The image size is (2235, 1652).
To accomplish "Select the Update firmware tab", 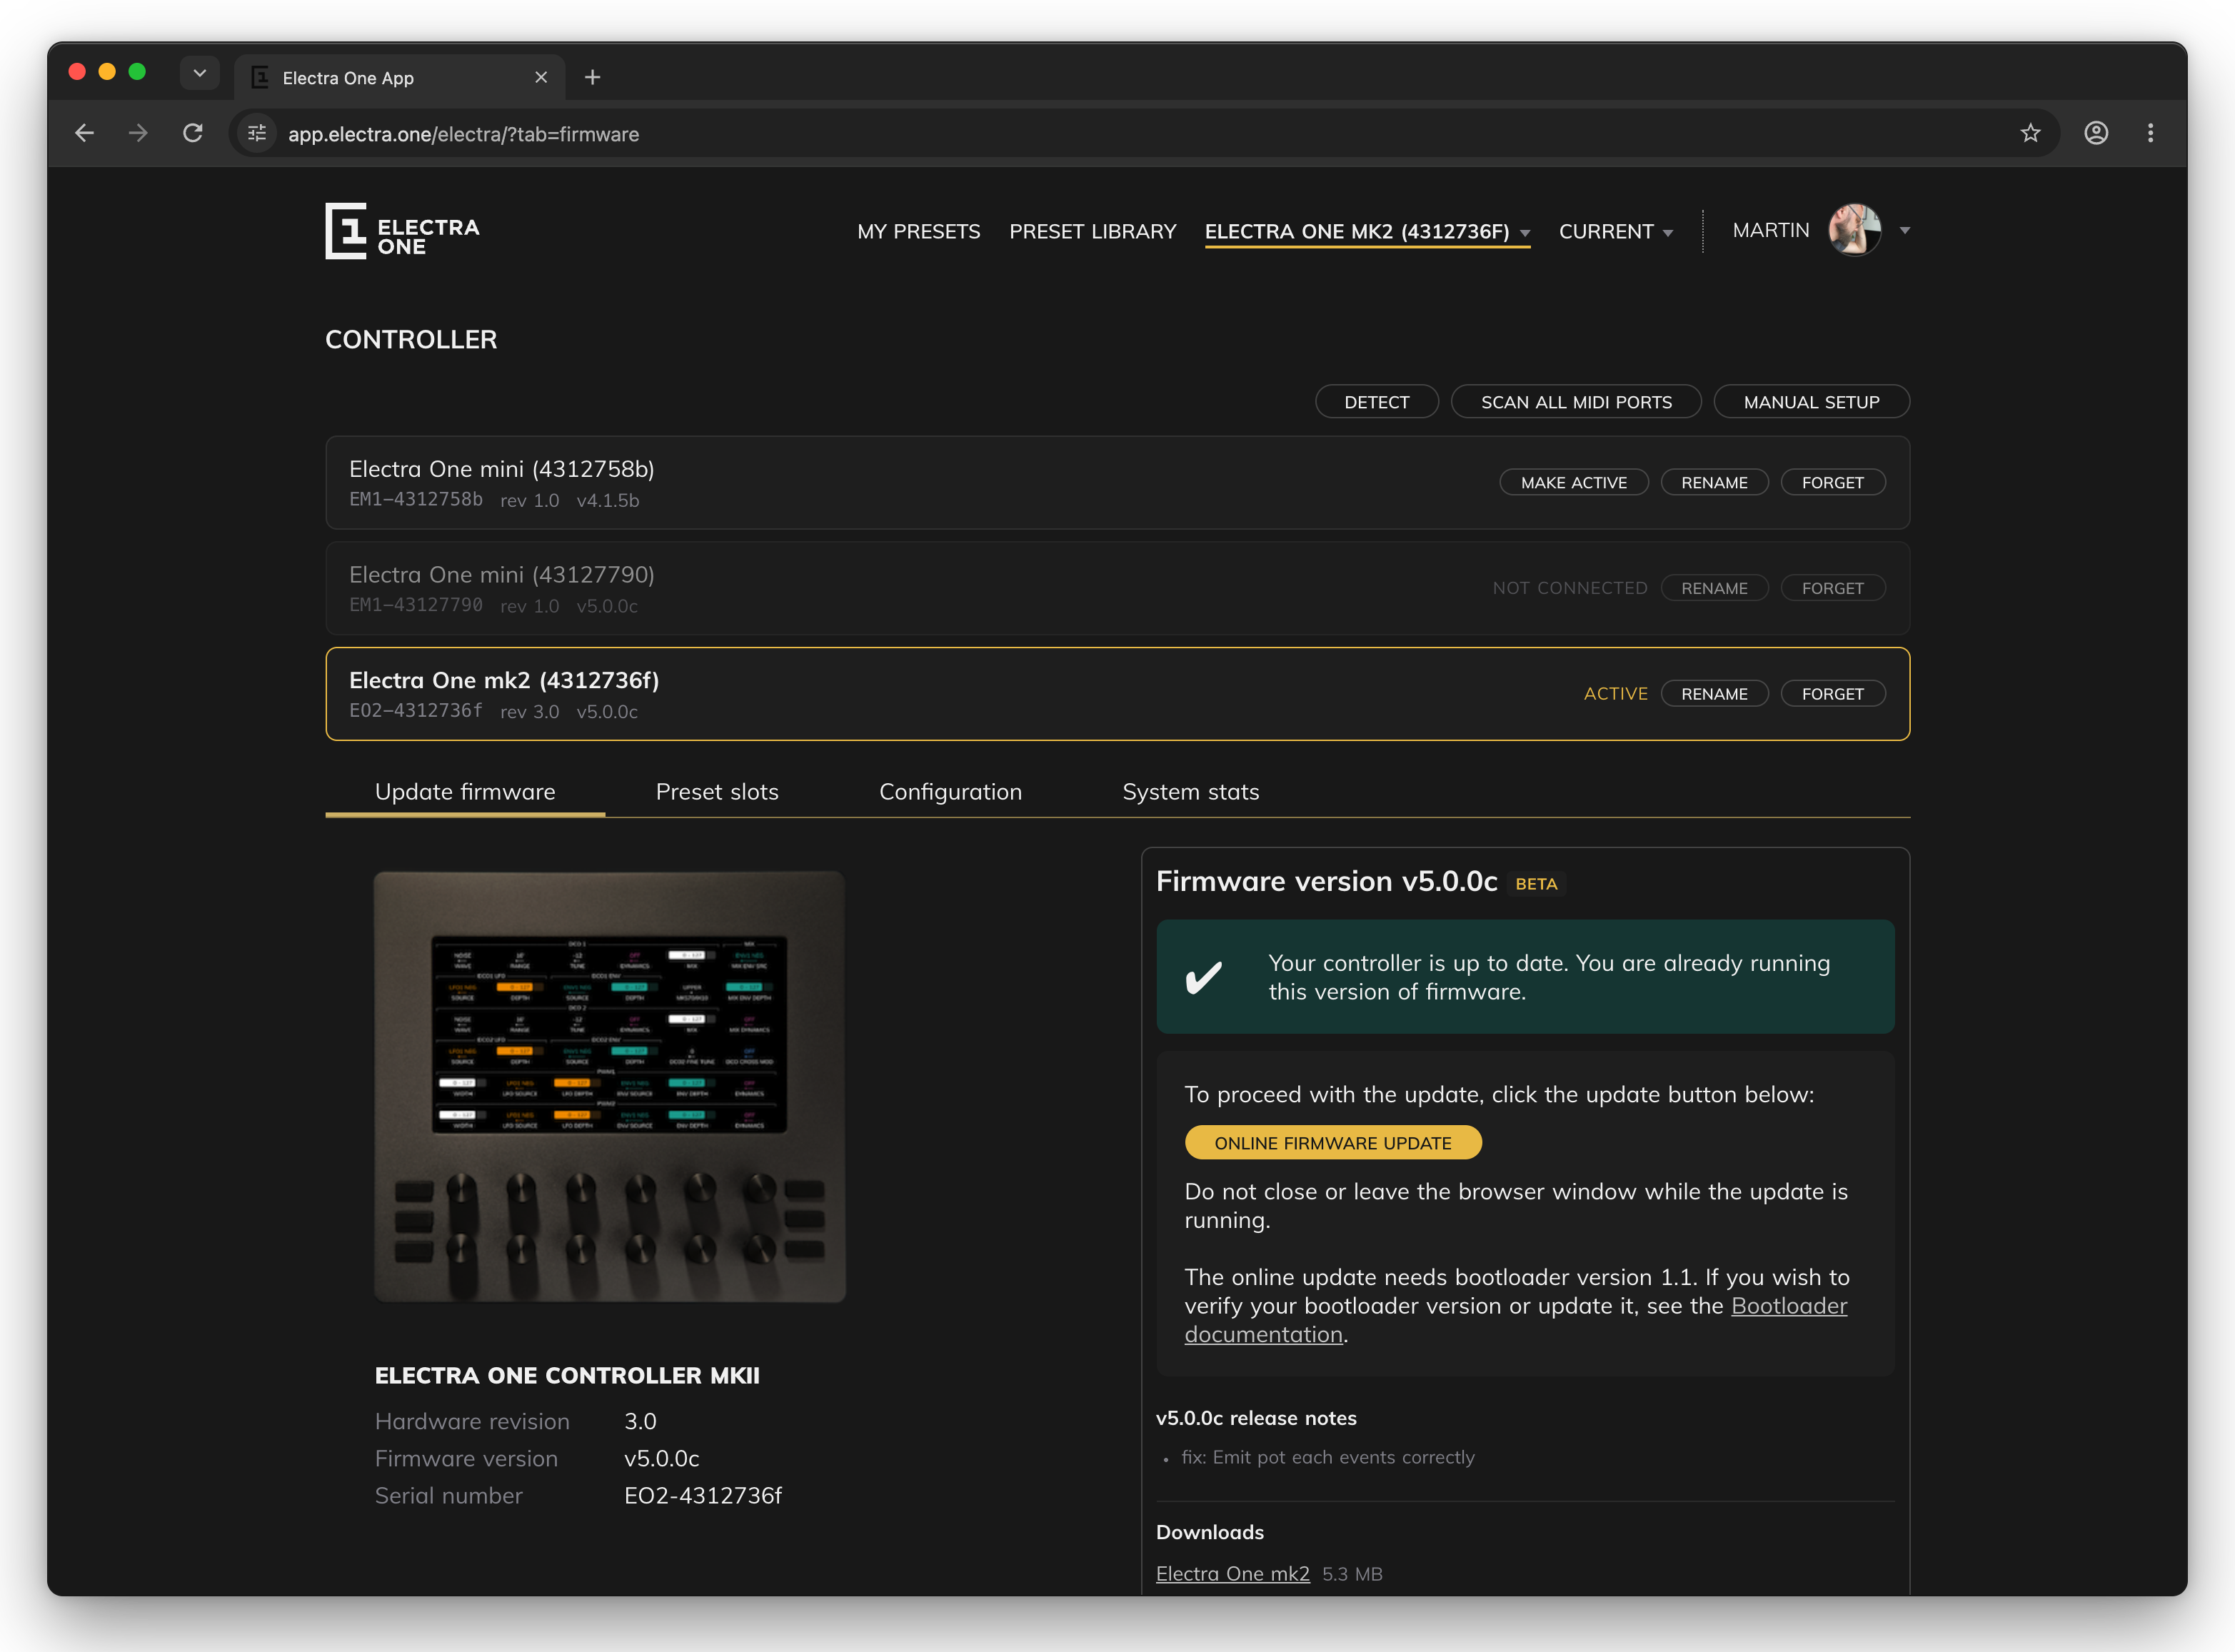I will click(x=465, y=791).
